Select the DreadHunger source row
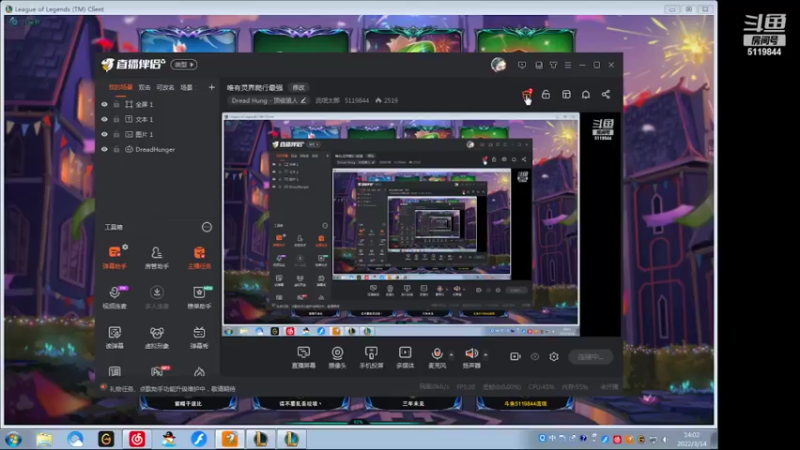The width and height of the screenshot is (800, 450). point(157,149)
